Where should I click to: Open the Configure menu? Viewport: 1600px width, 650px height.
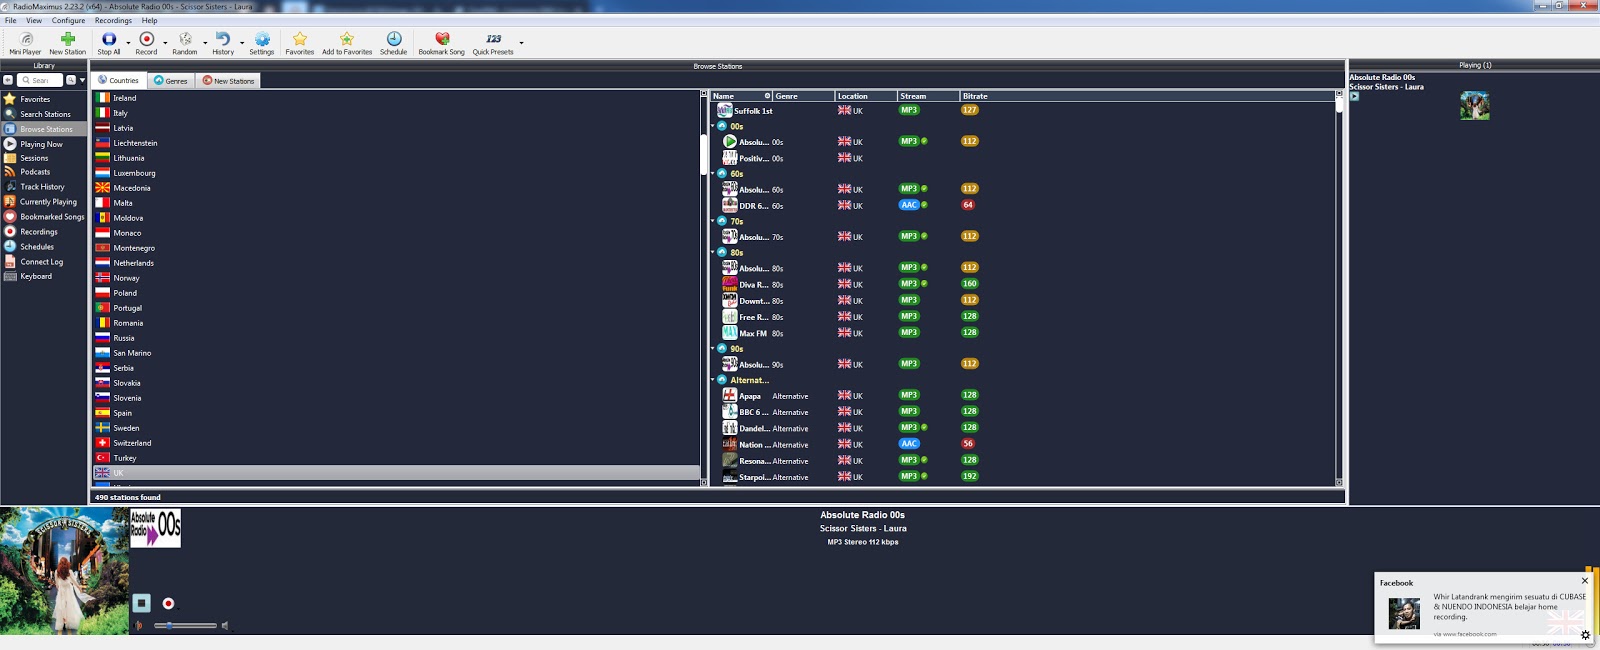click(69, 20)
